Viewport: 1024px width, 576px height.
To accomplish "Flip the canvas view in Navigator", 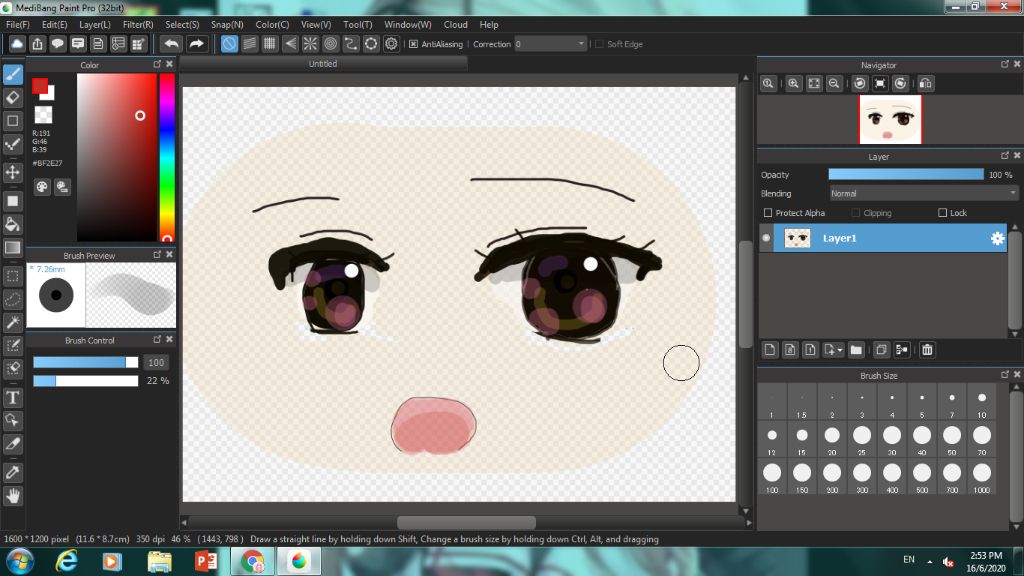I will [926, 84].
